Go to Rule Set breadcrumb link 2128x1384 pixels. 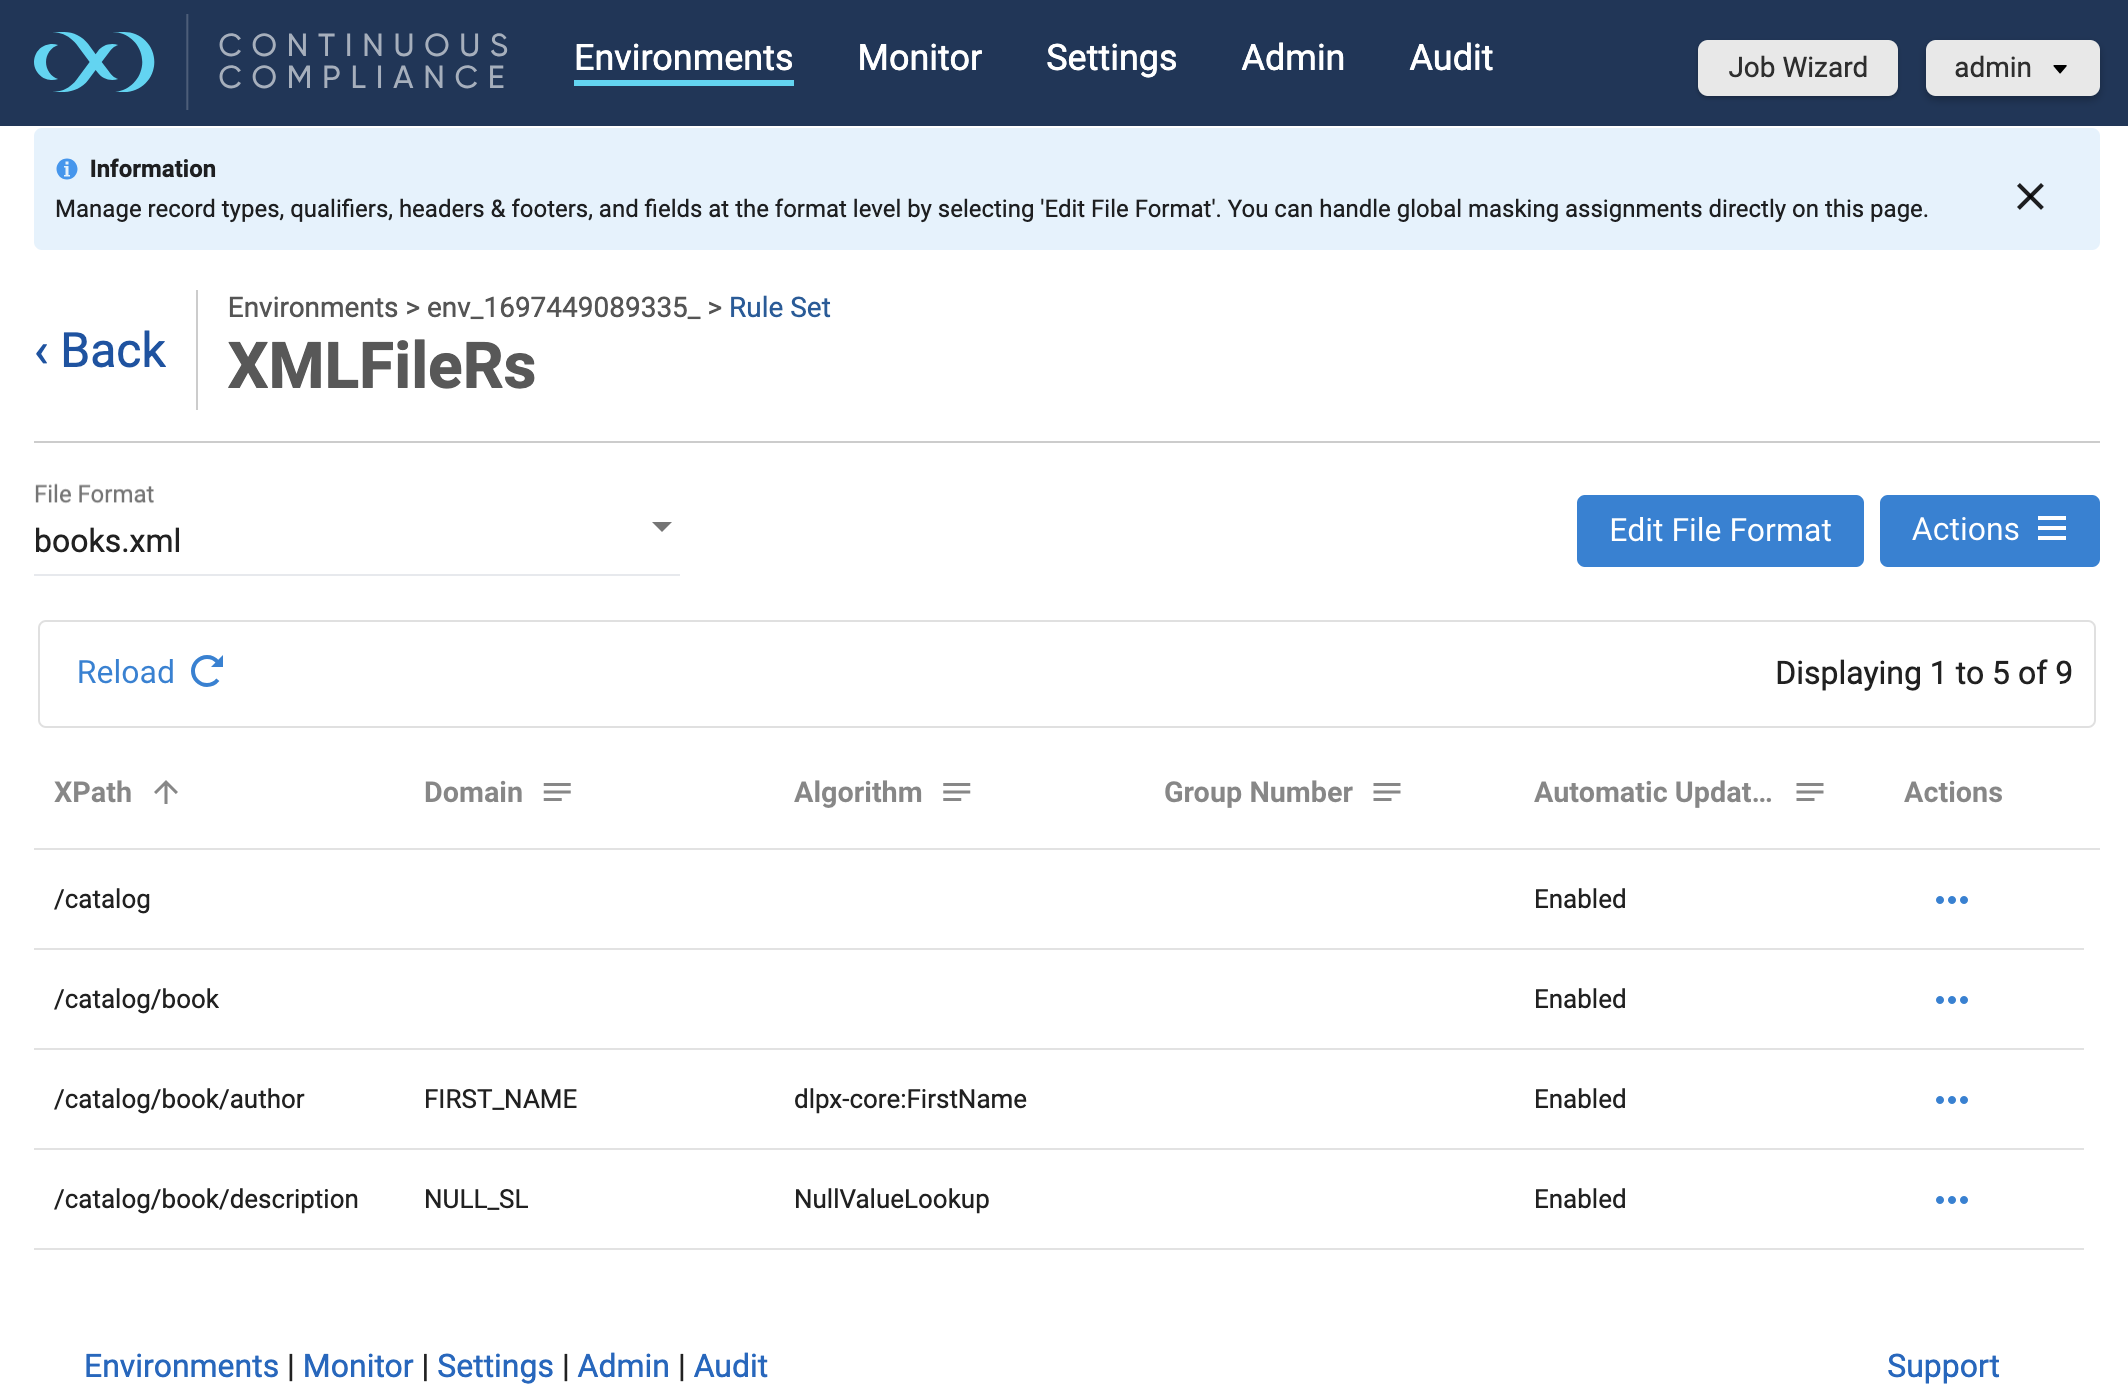tap(779, 307)
